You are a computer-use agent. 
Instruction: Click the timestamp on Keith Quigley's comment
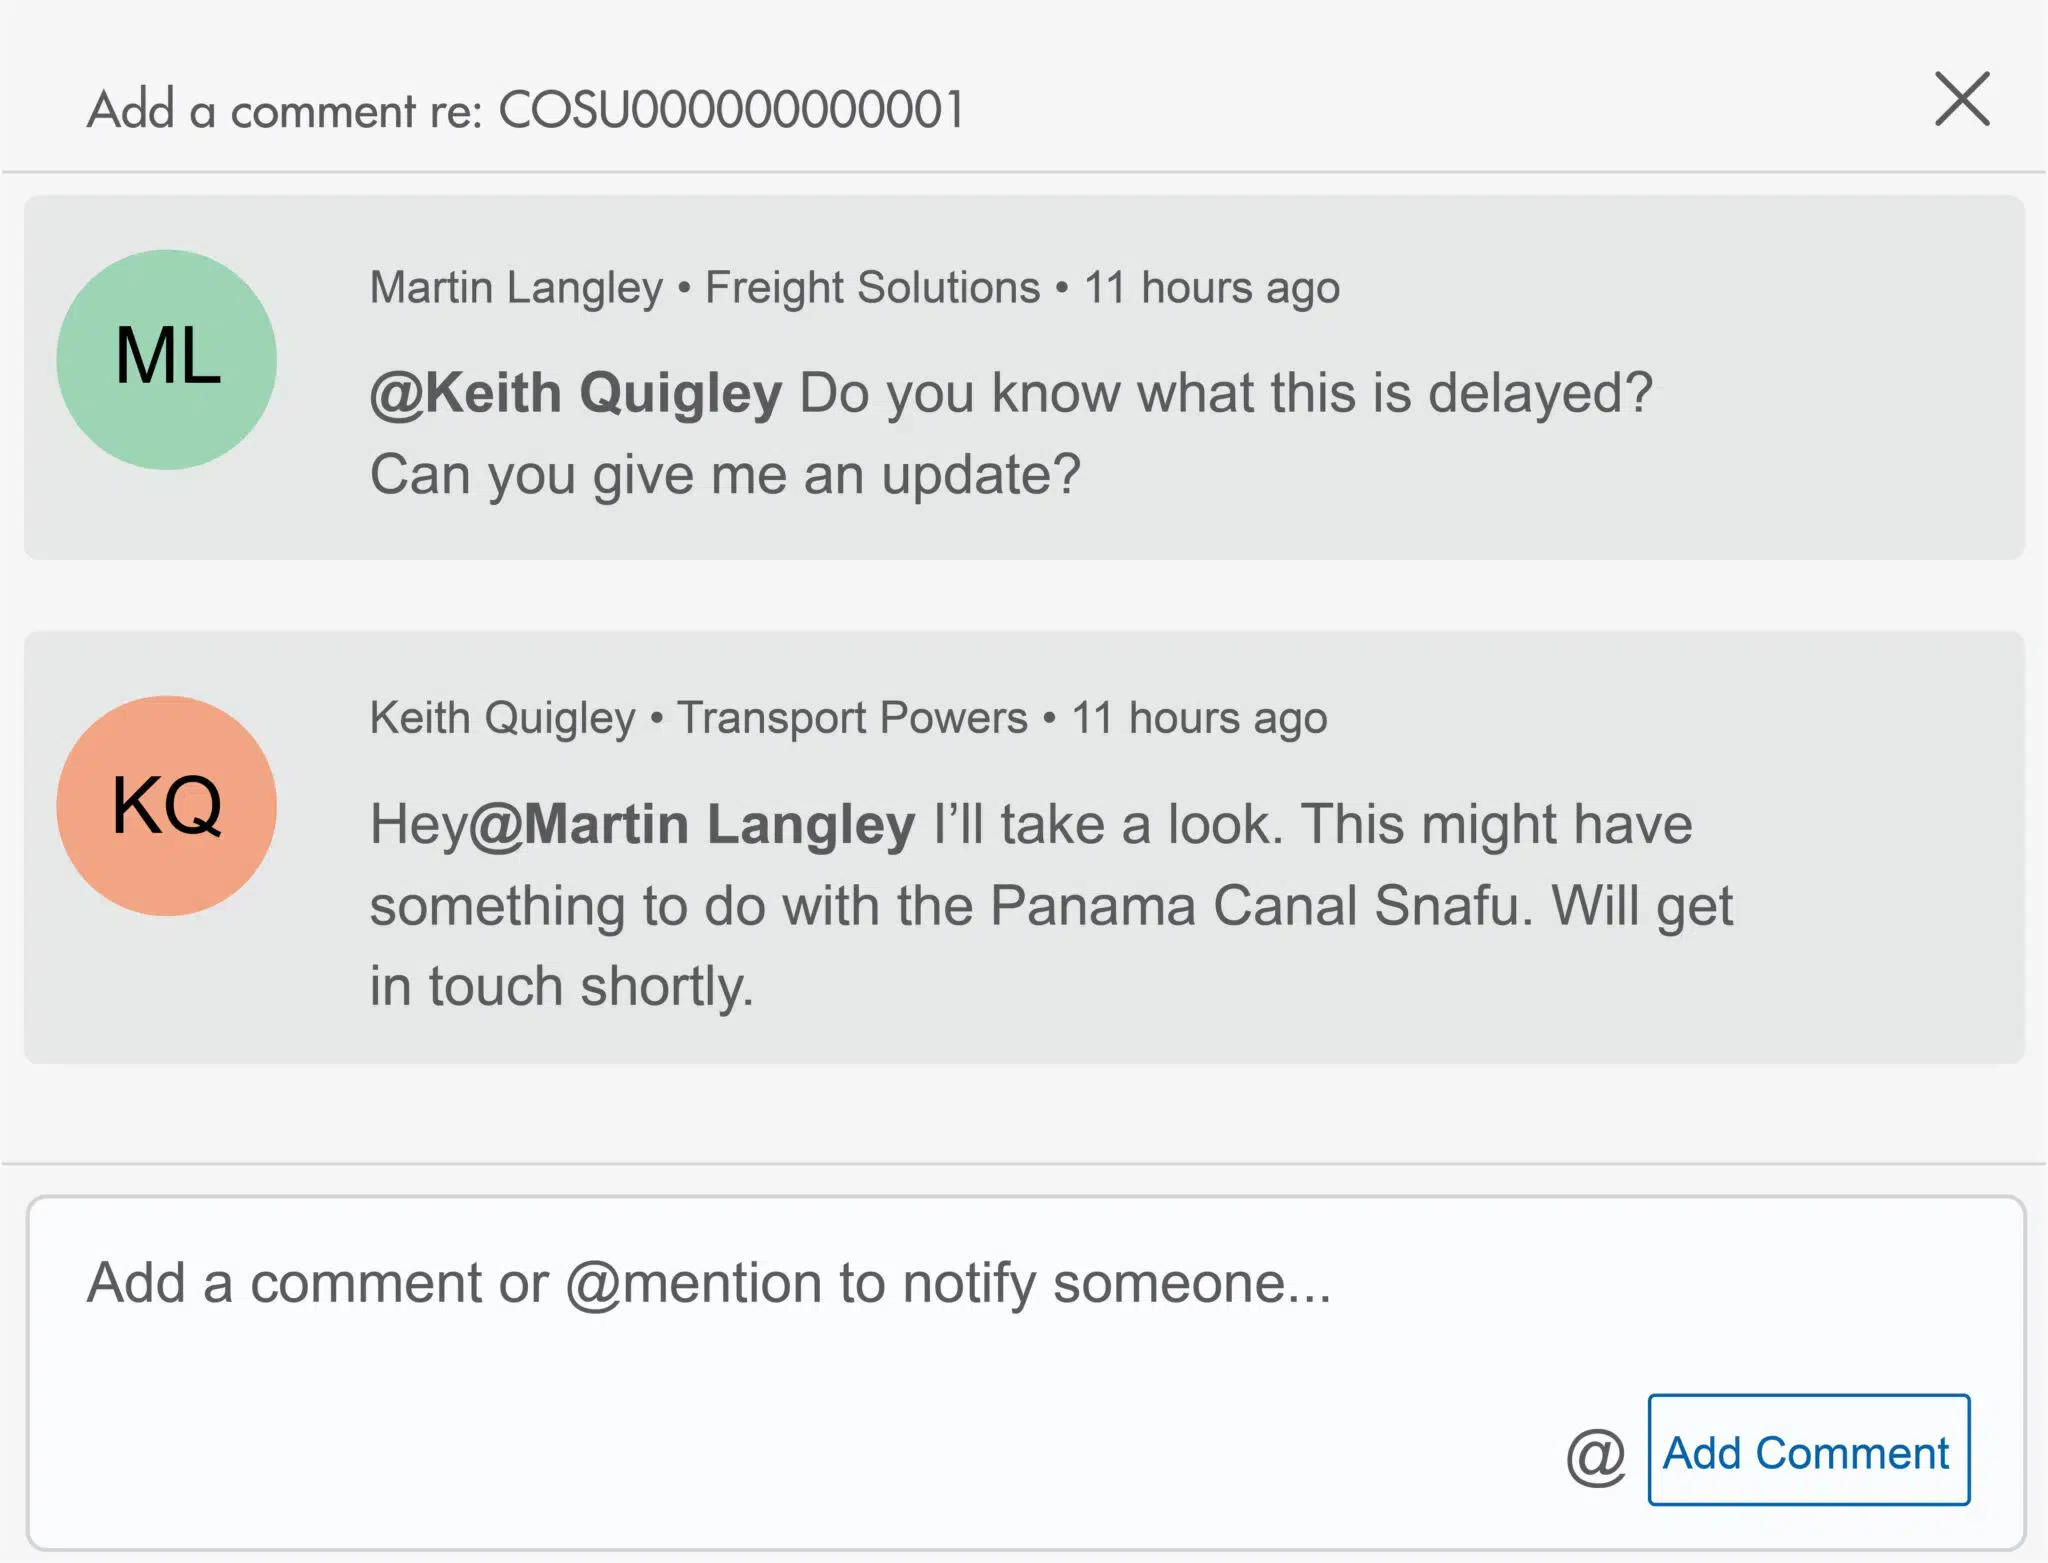coord(1199,718)
